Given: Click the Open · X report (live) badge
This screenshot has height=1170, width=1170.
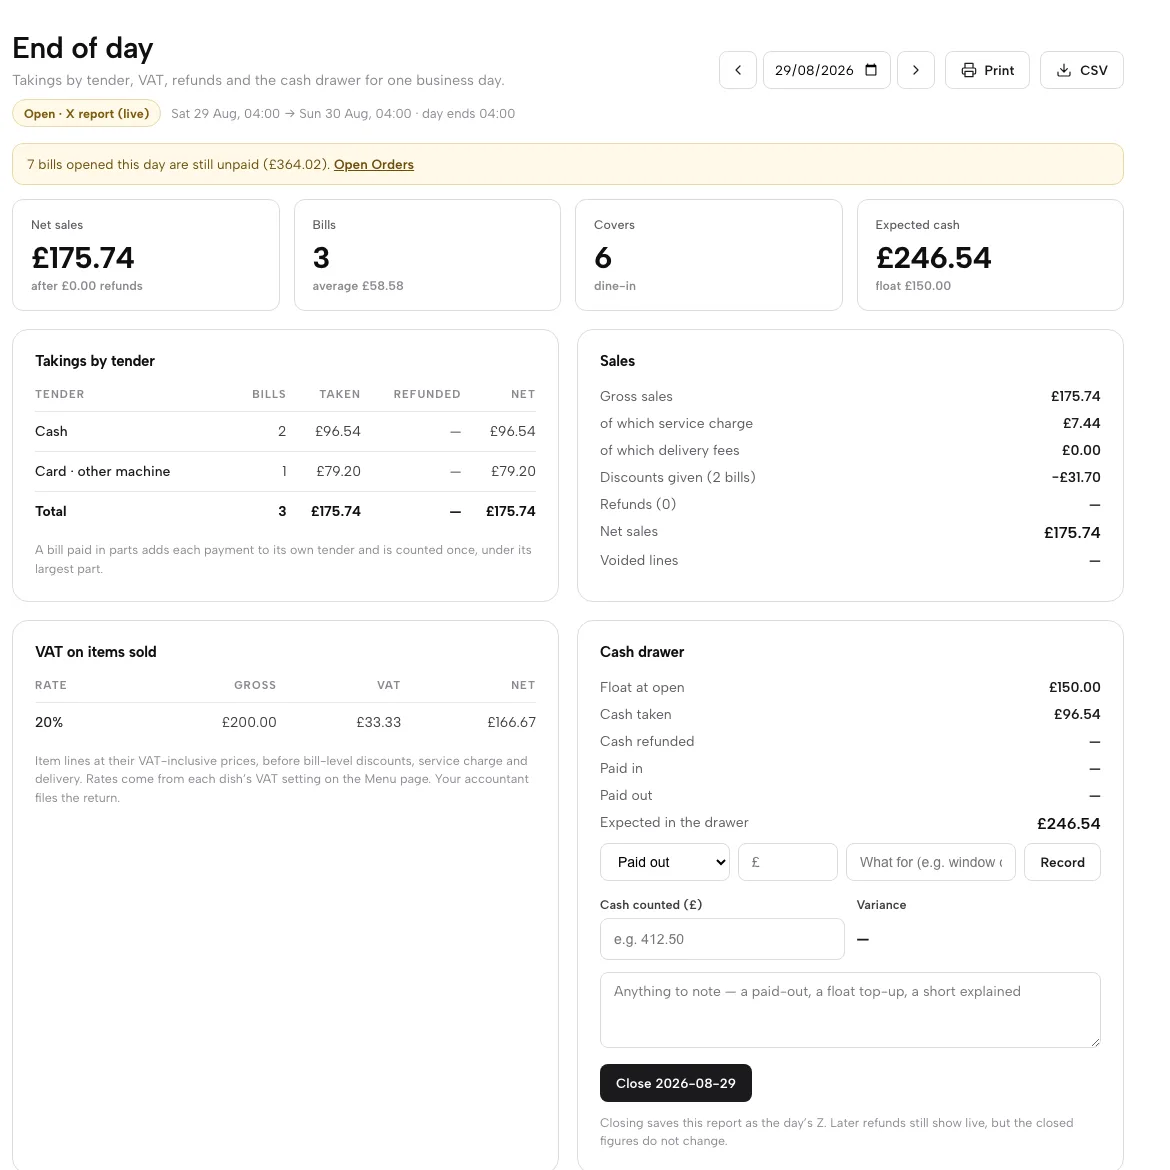Looking at the screenshot, I should point(87,113).
